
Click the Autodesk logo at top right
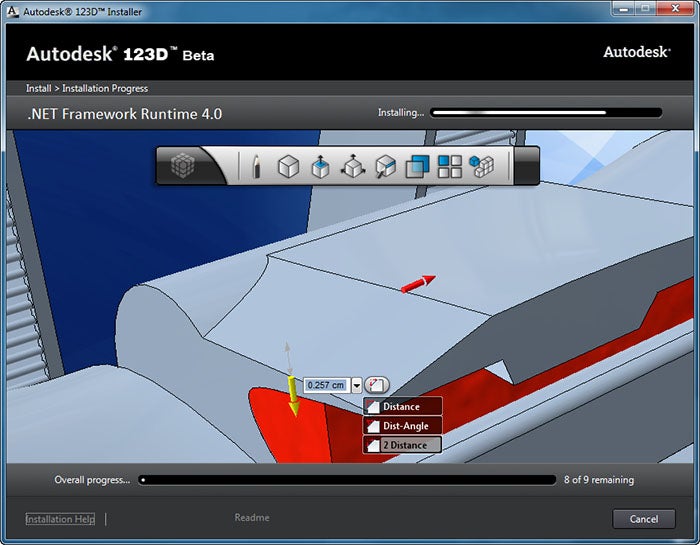(x=637, y=52)
